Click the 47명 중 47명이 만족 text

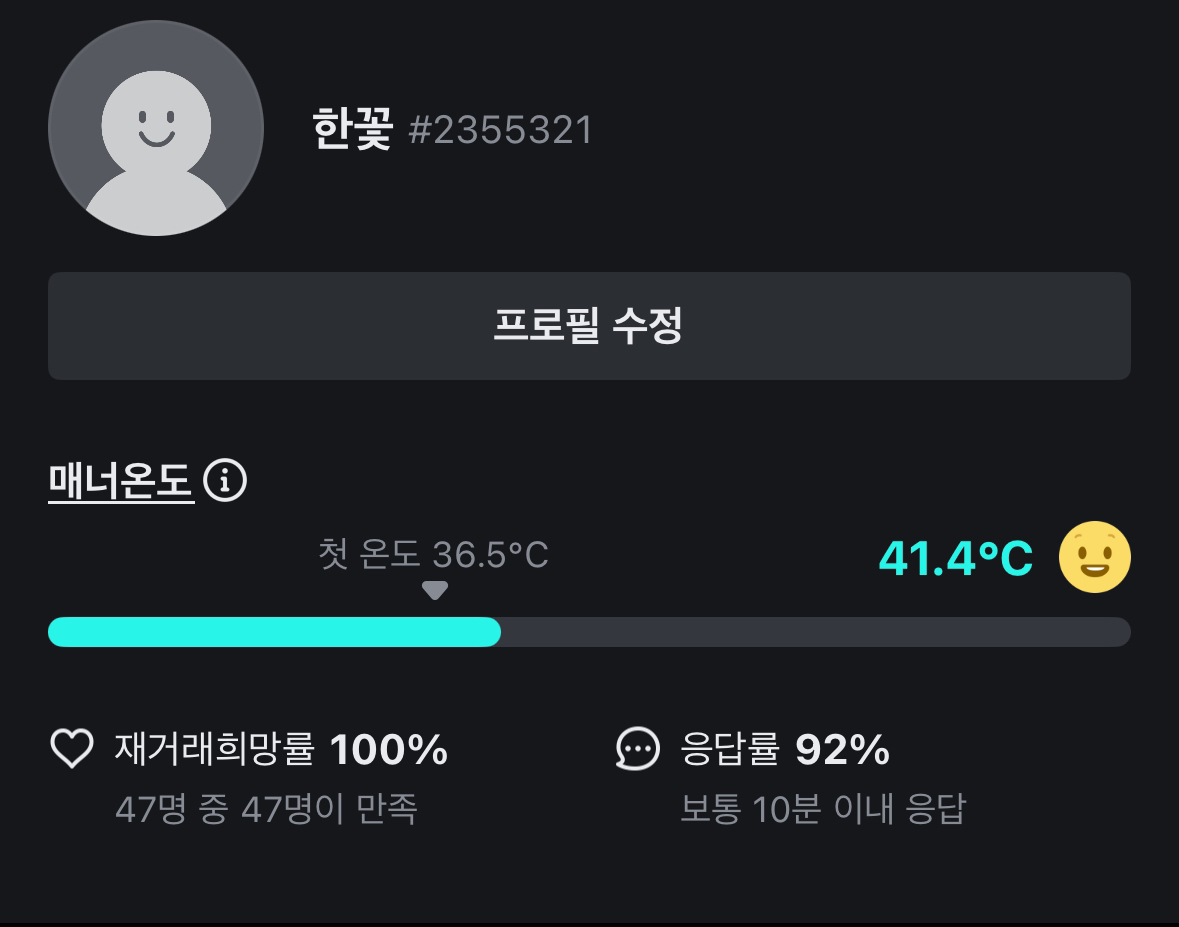pos(266,809)
